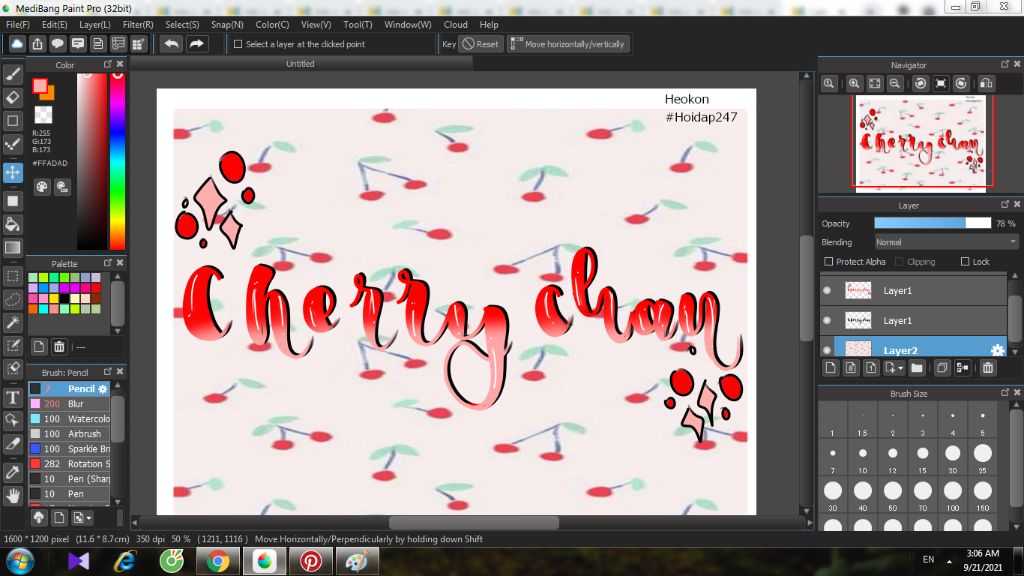
Task: Click the Reset button
Action: pos(481,44)
